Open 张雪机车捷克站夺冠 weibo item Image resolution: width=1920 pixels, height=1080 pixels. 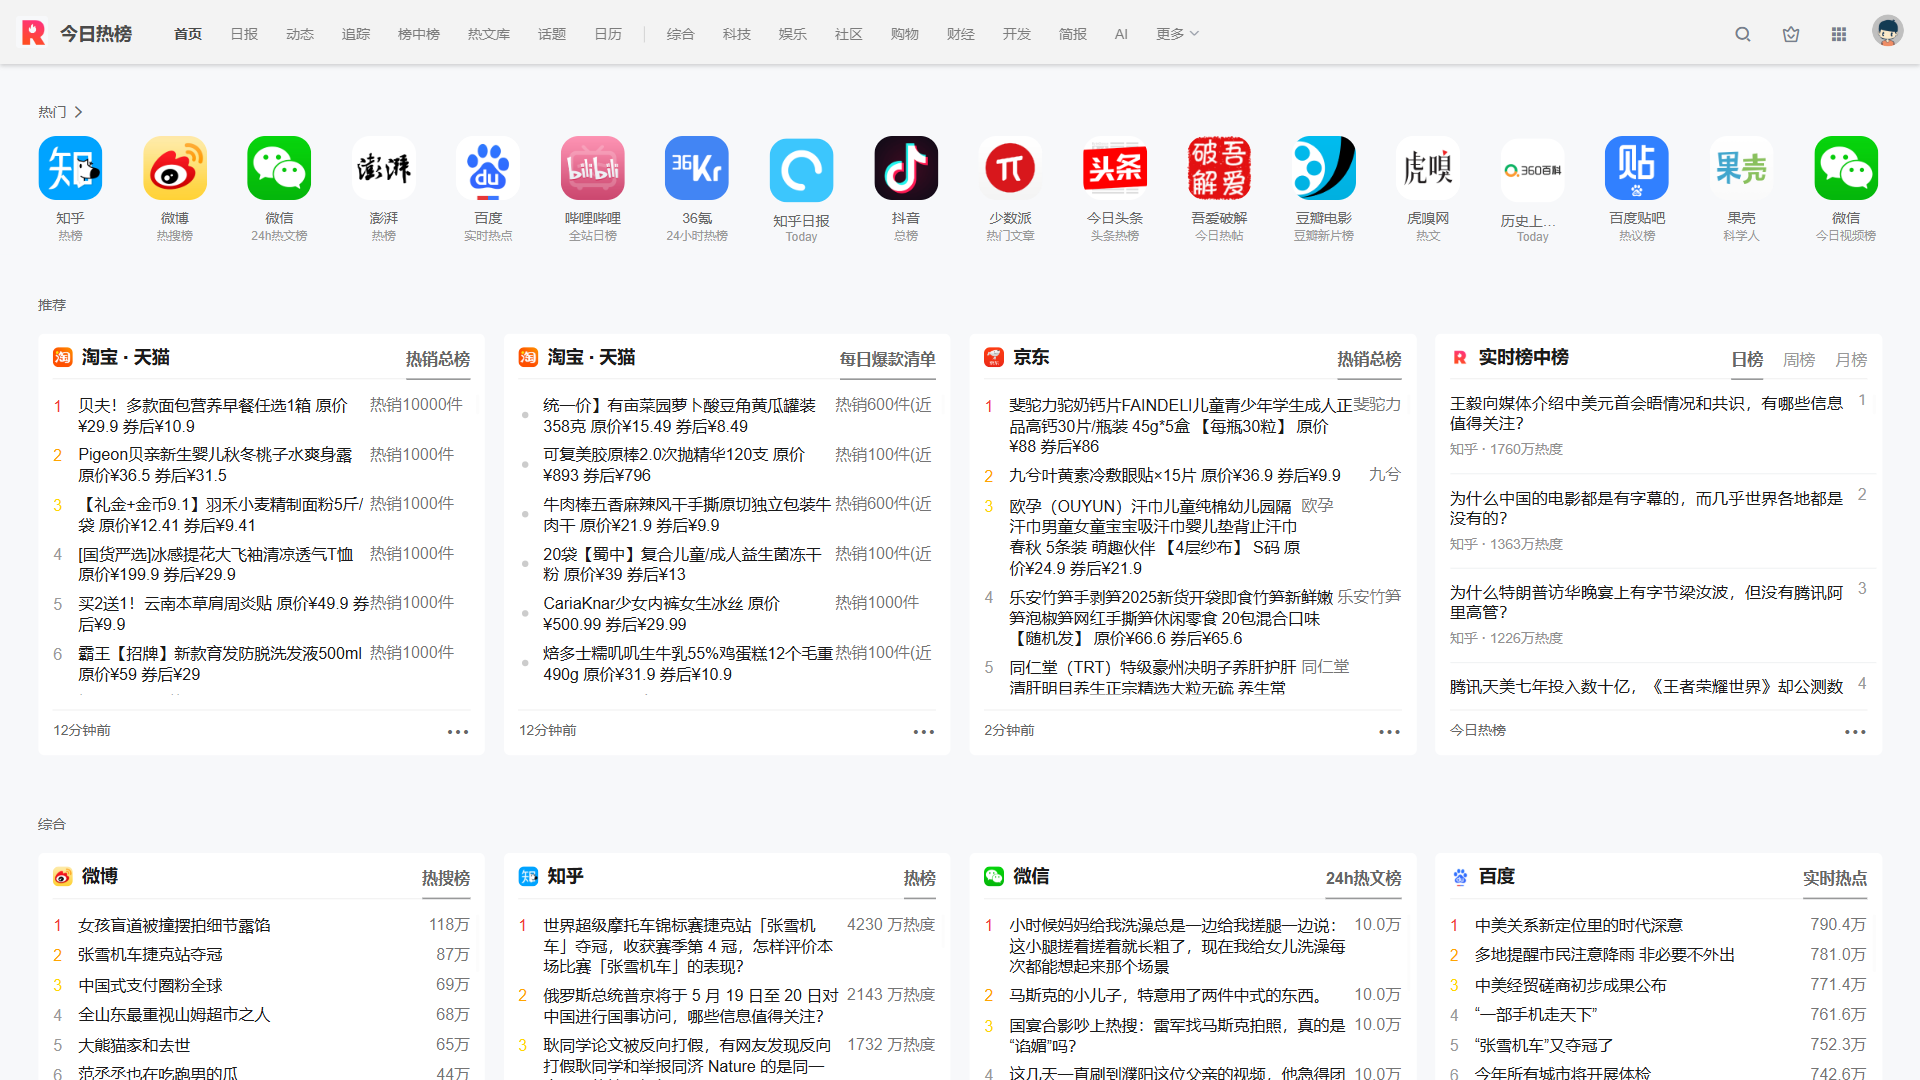coord(150,955)
